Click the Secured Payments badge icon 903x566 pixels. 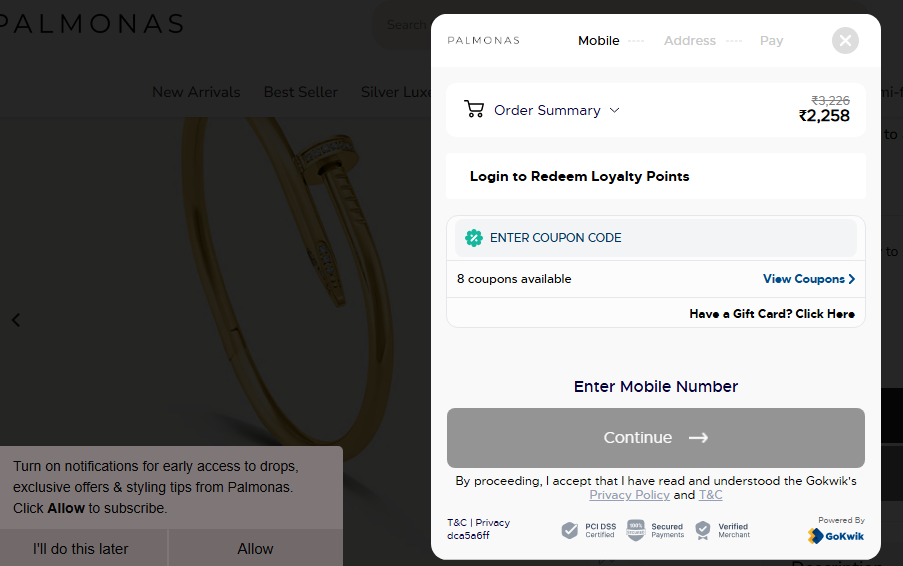point(635,530)
